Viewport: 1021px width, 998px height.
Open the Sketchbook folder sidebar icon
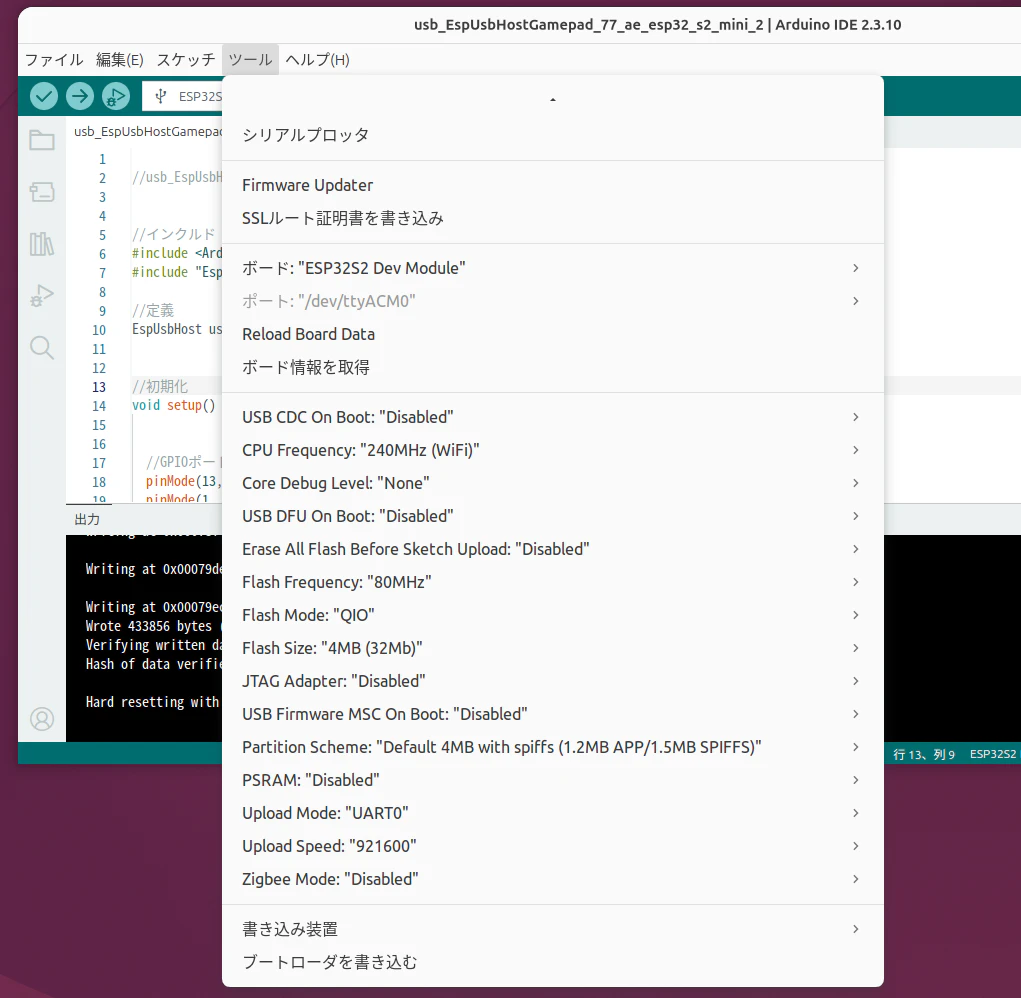pos(42,140)
